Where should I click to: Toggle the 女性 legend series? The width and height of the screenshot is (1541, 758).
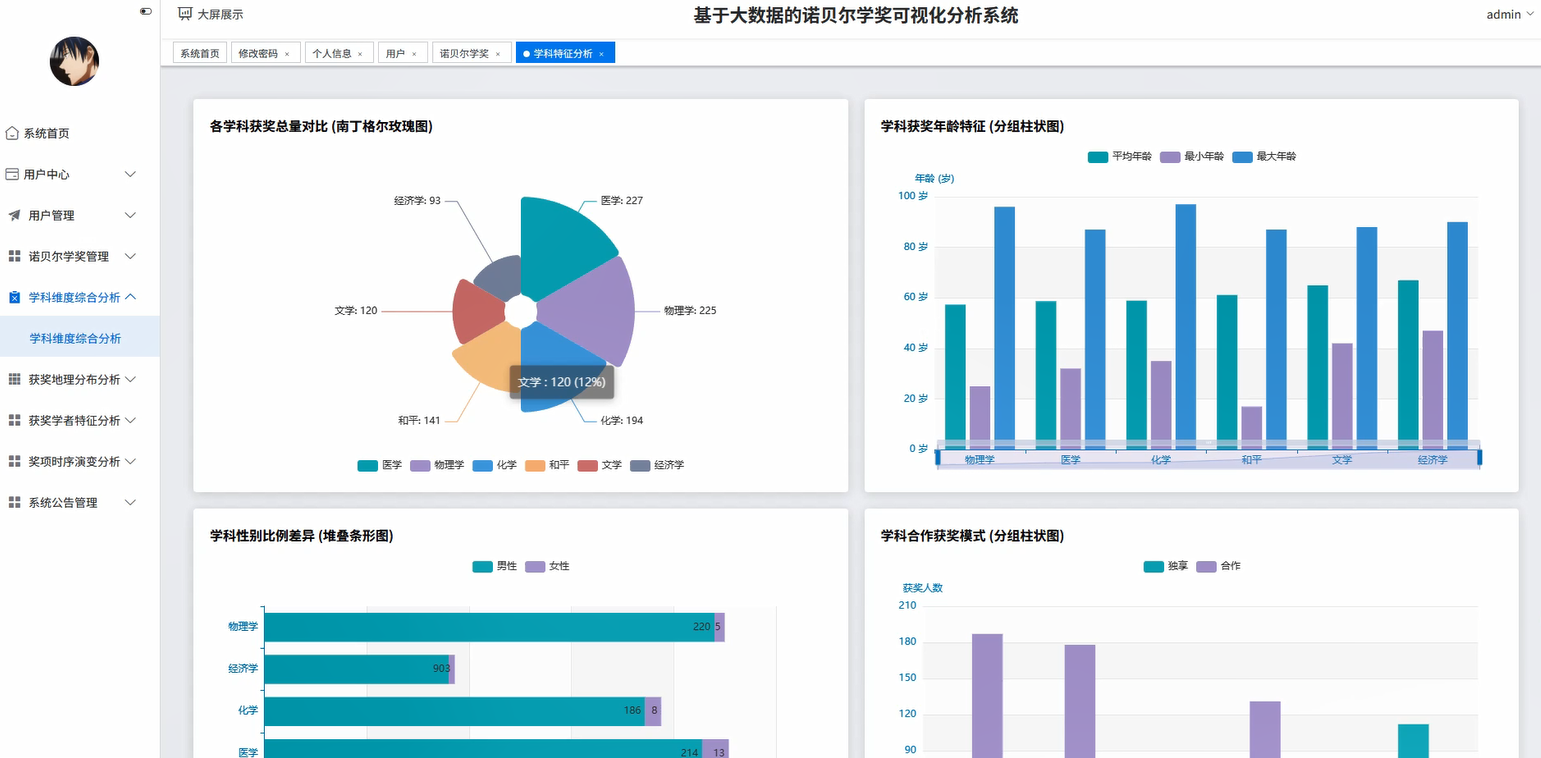click(547, 566)
